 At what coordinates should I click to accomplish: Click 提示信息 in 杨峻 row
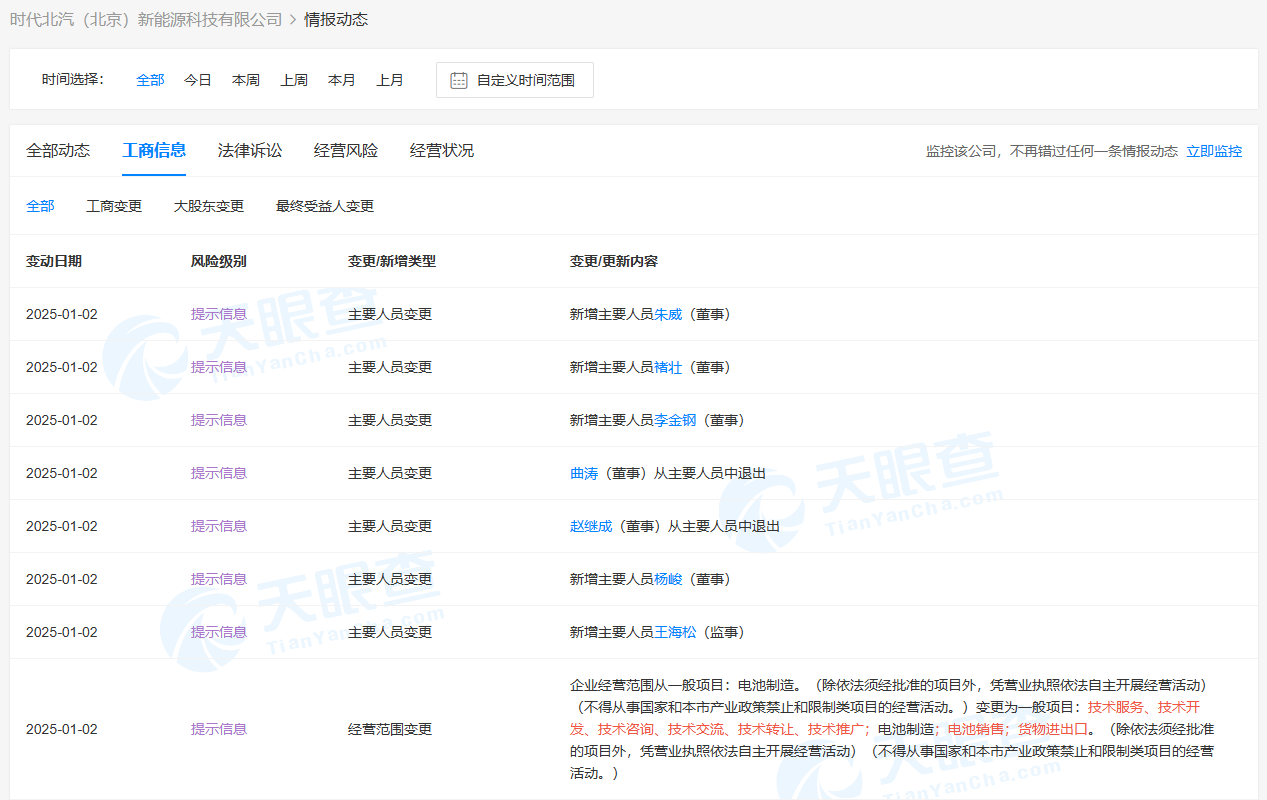pos(219,579)
